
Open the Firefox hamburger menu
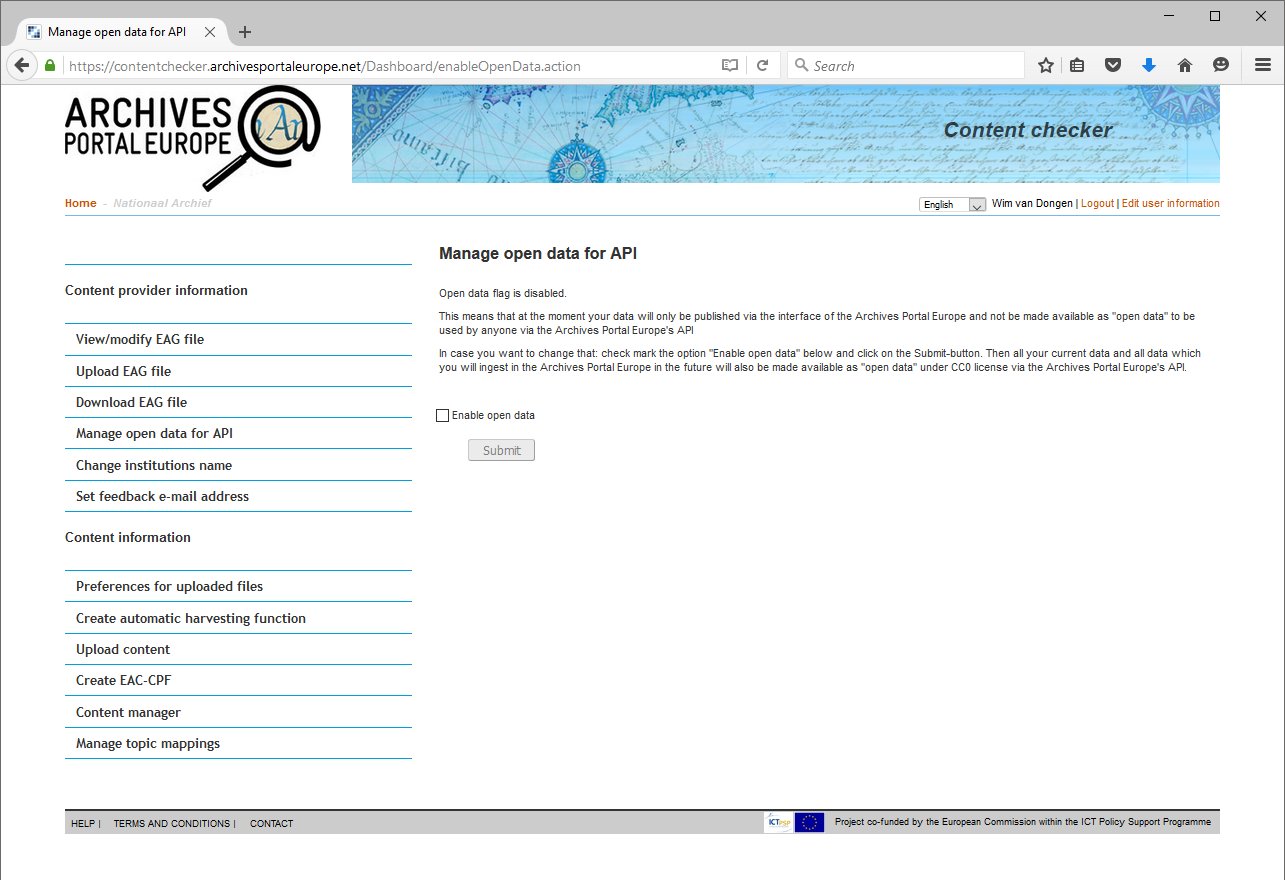click(x=1263, y=65)
